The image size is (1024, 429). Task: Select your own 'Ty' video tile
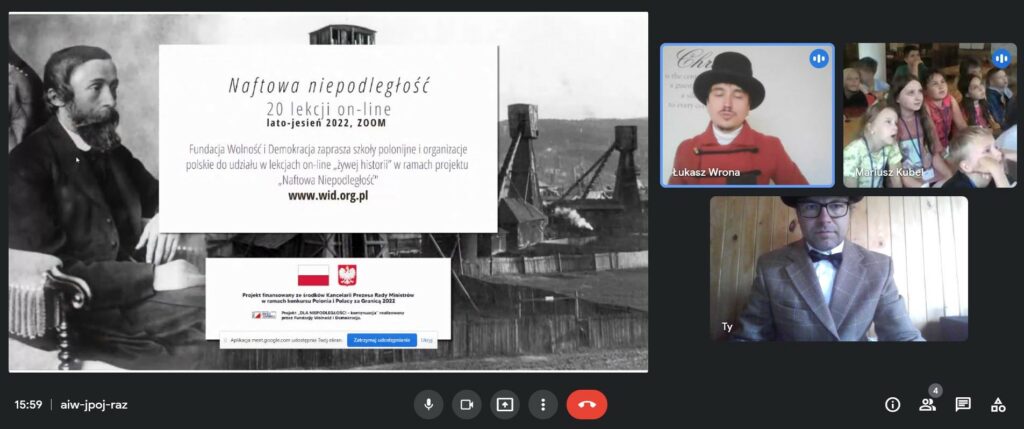838,268
